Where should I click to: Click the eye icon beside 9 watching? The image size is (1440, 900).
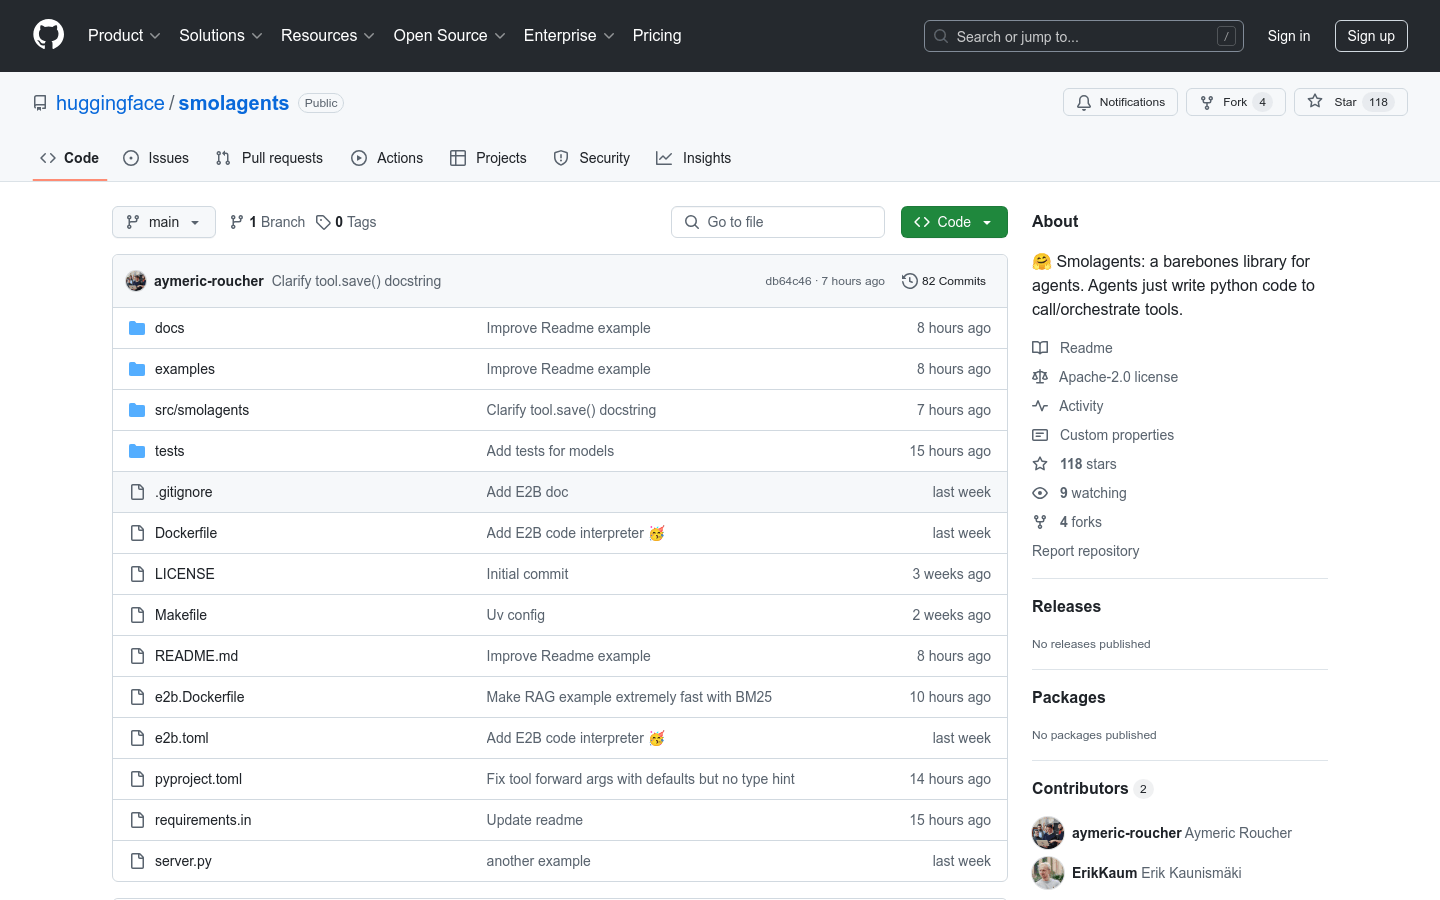1040,493
